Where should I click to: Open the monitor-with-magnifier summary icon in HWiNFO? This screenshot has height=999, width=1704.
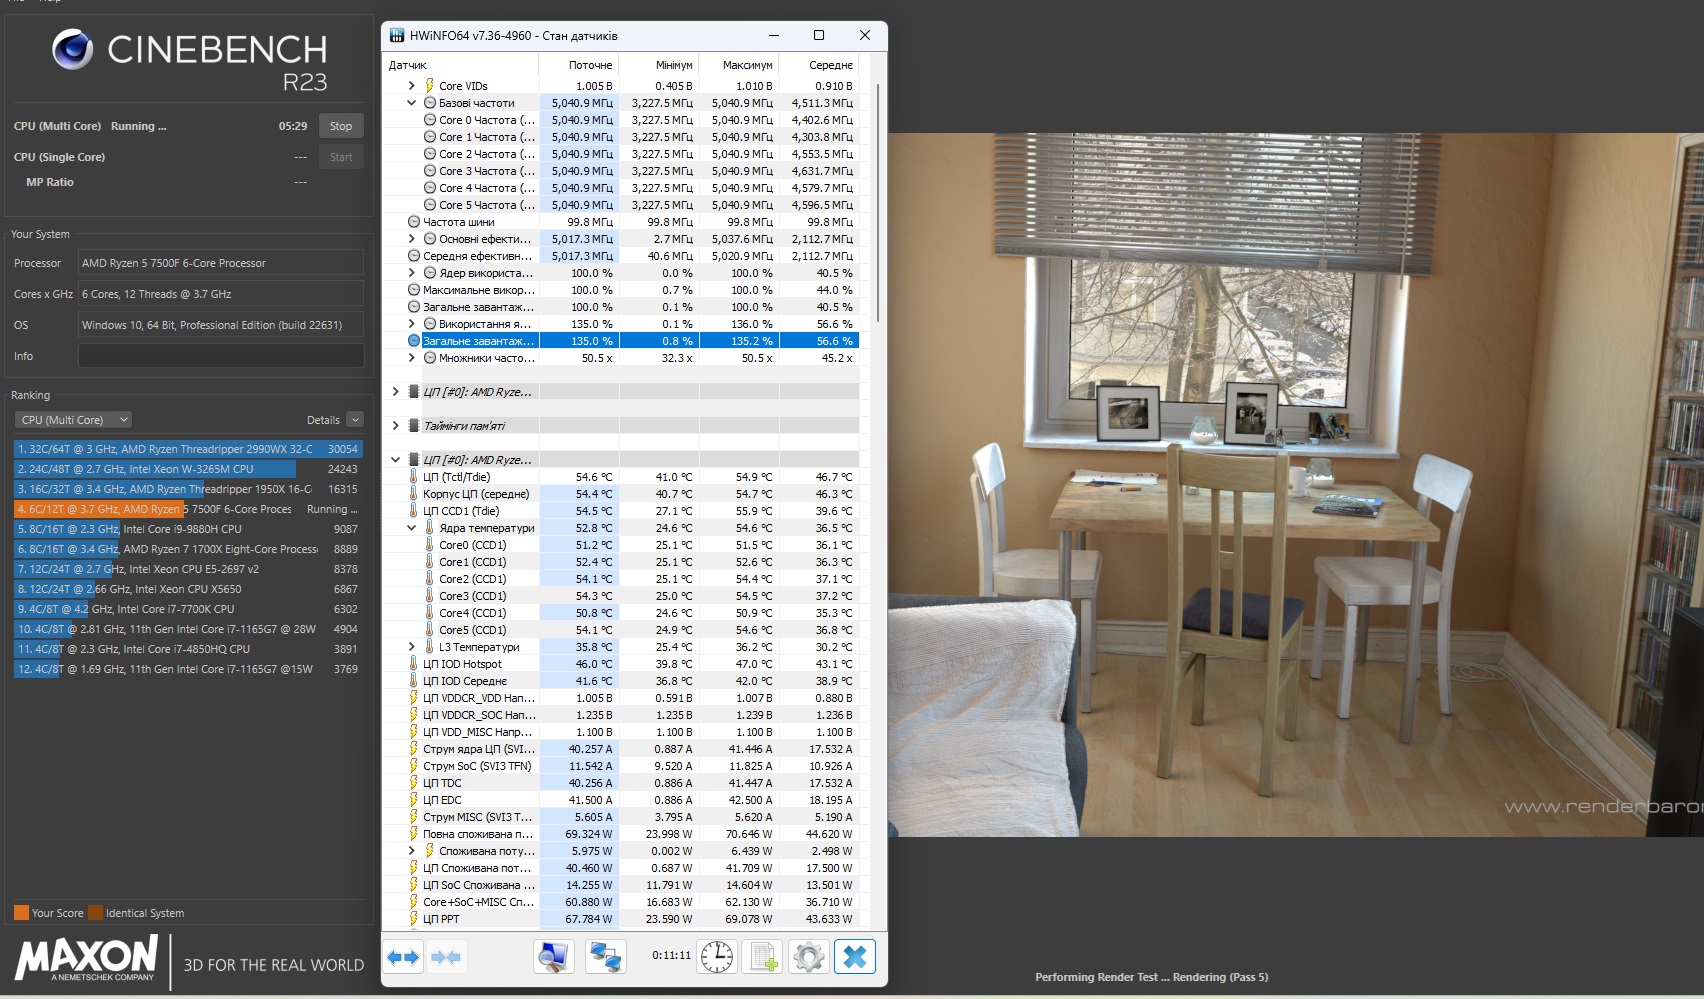[553, 957]
